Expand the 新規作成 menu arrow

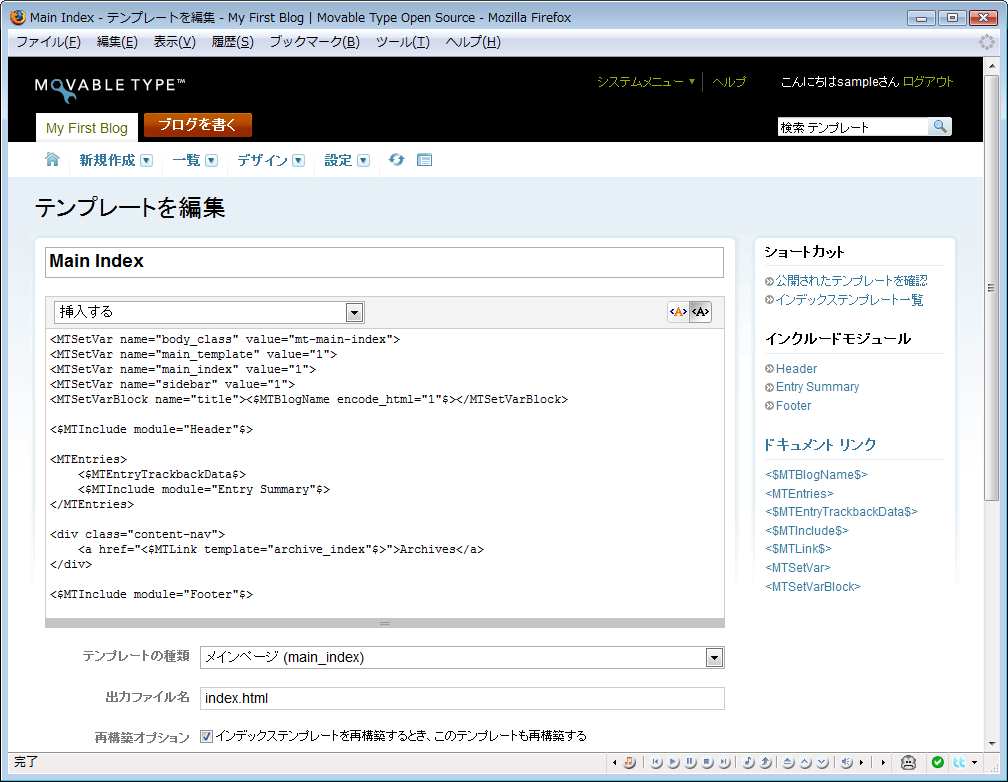tap(147, 161)
